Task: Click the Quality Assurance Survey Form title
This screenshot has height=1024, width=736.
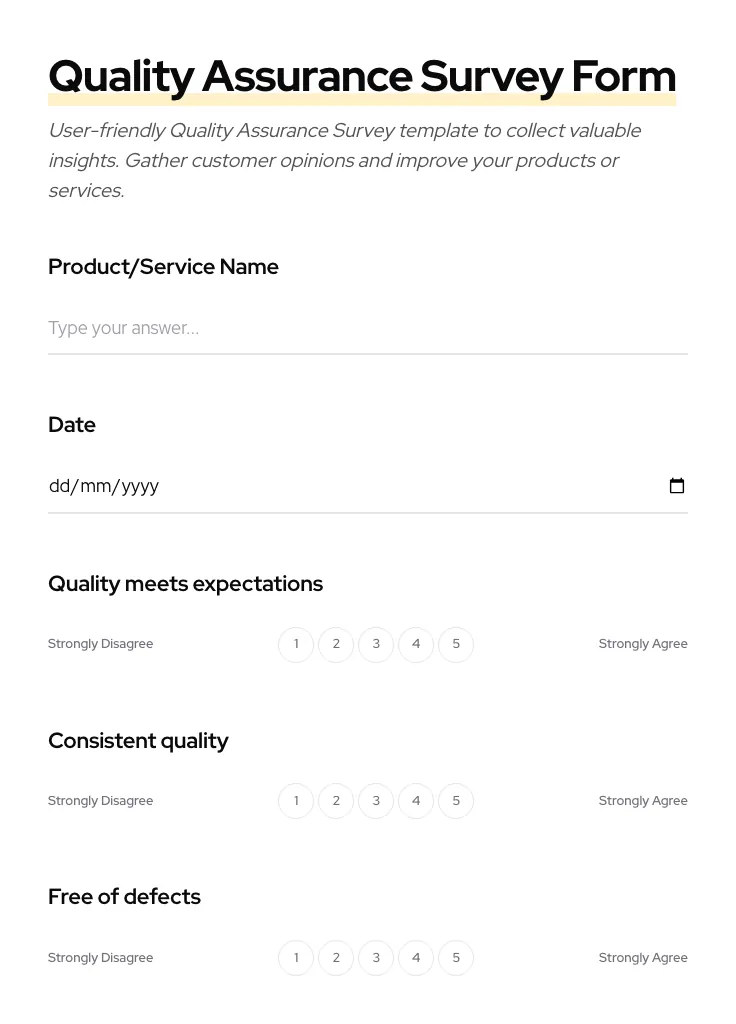Action: click(362, 75)
